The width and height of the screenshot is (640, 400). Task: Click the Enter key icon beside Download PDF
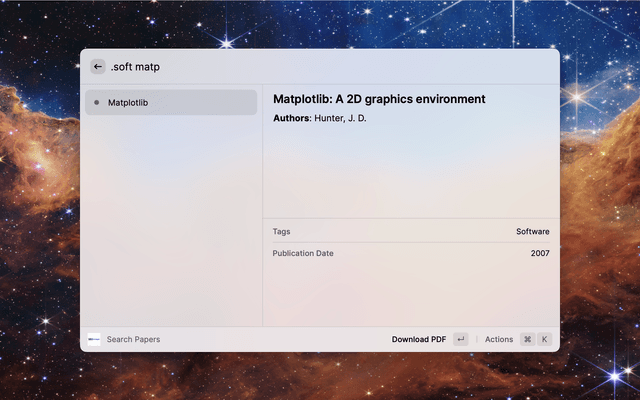460,339
